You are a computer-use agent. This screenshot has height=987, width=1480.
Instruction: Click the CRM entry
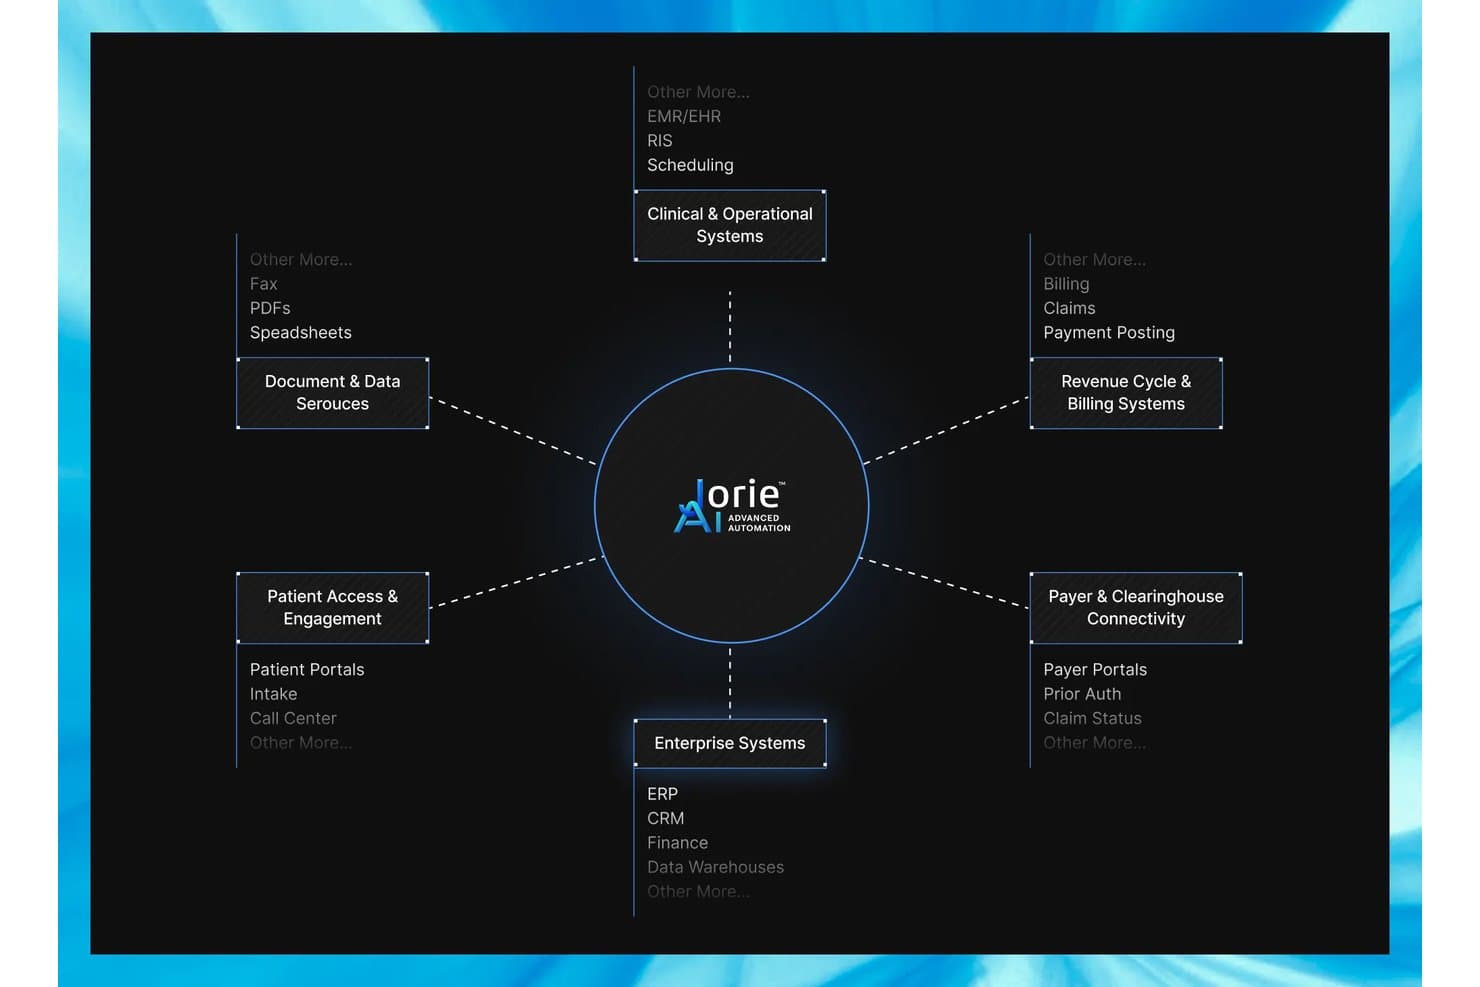click(665, 818)
